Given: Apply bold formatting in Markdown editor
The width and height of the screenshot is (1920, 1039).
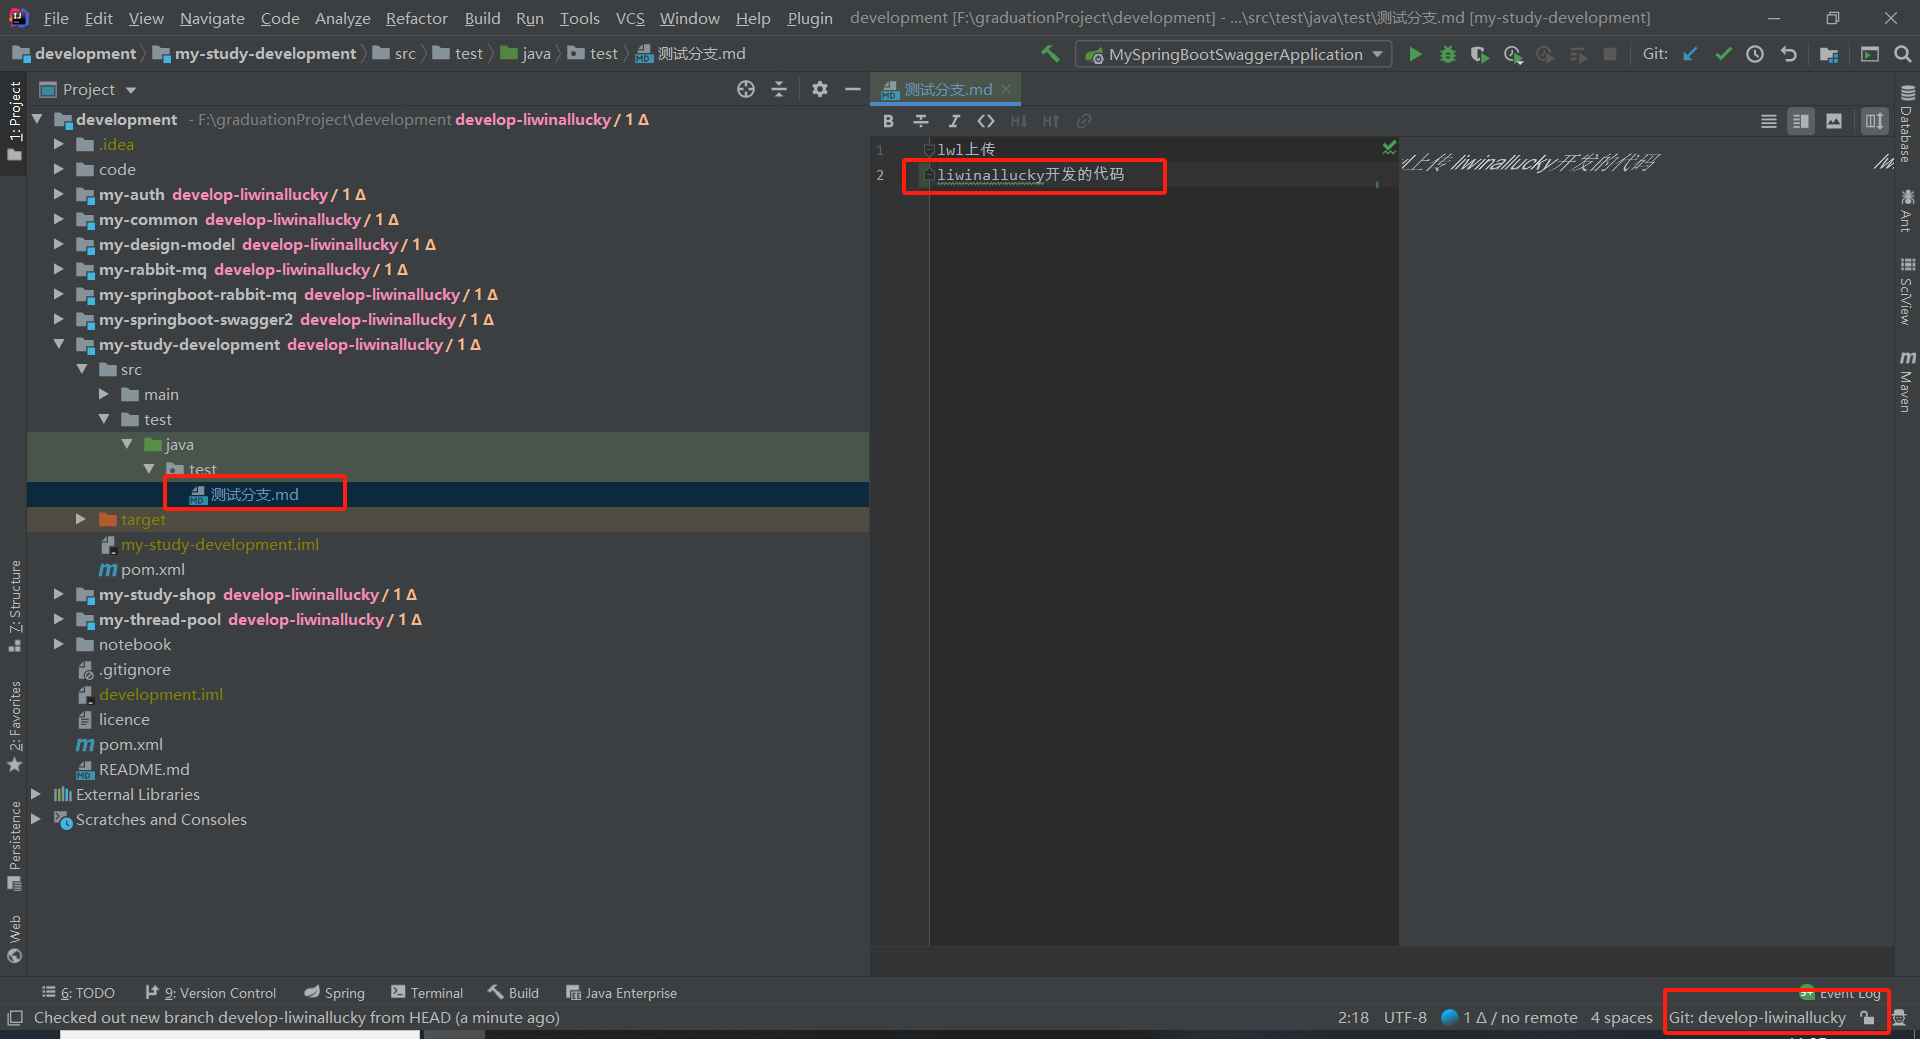Looking at the screenshot, I should click(888, 121).
